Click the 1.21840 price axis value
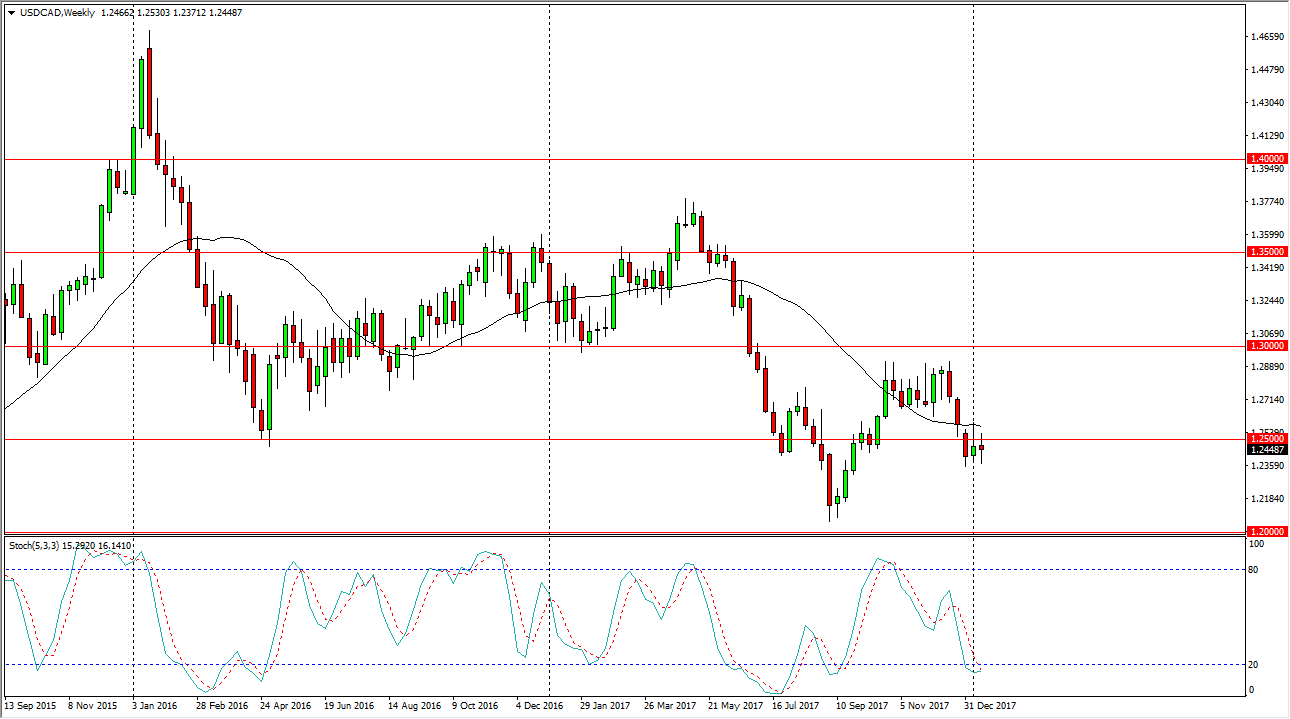 point(1266,499)
